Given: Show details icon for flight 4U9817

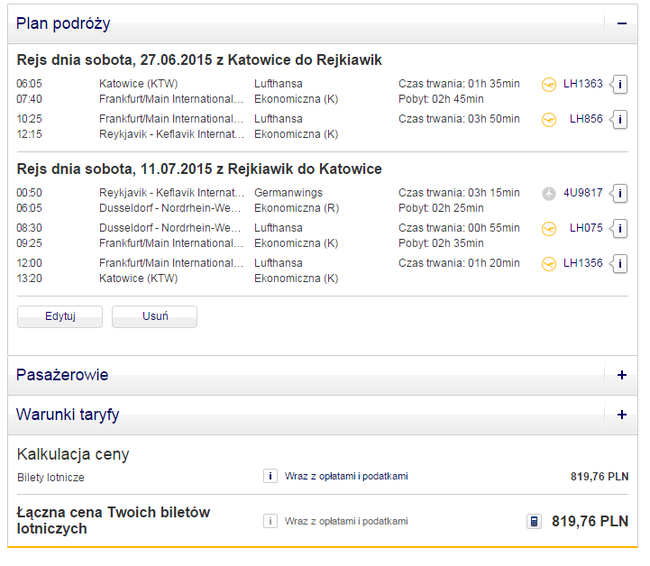Looking at the screenshot, I should click(x=619, y=193).
